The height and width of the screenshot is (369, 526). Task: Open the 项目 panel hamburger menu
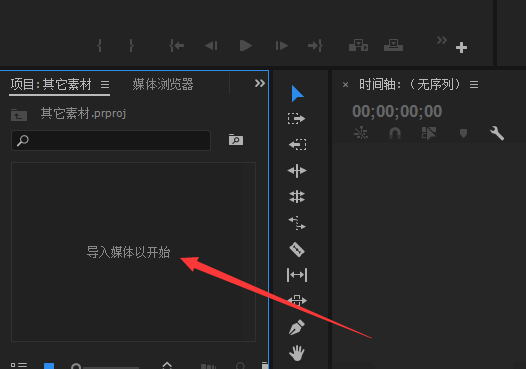coord(105,85)
